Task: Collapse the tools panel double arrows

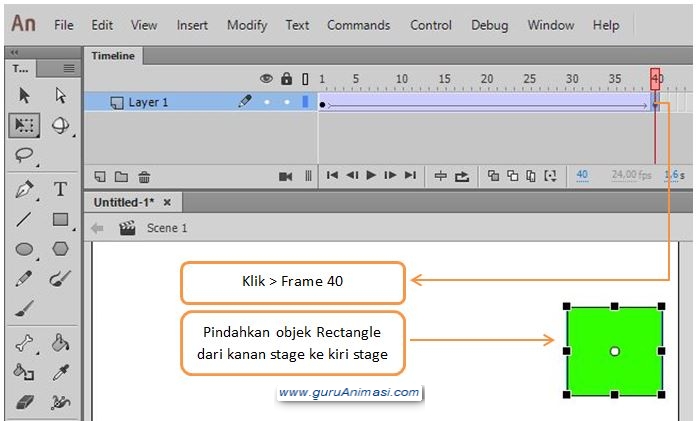Action: coord(15,53)
